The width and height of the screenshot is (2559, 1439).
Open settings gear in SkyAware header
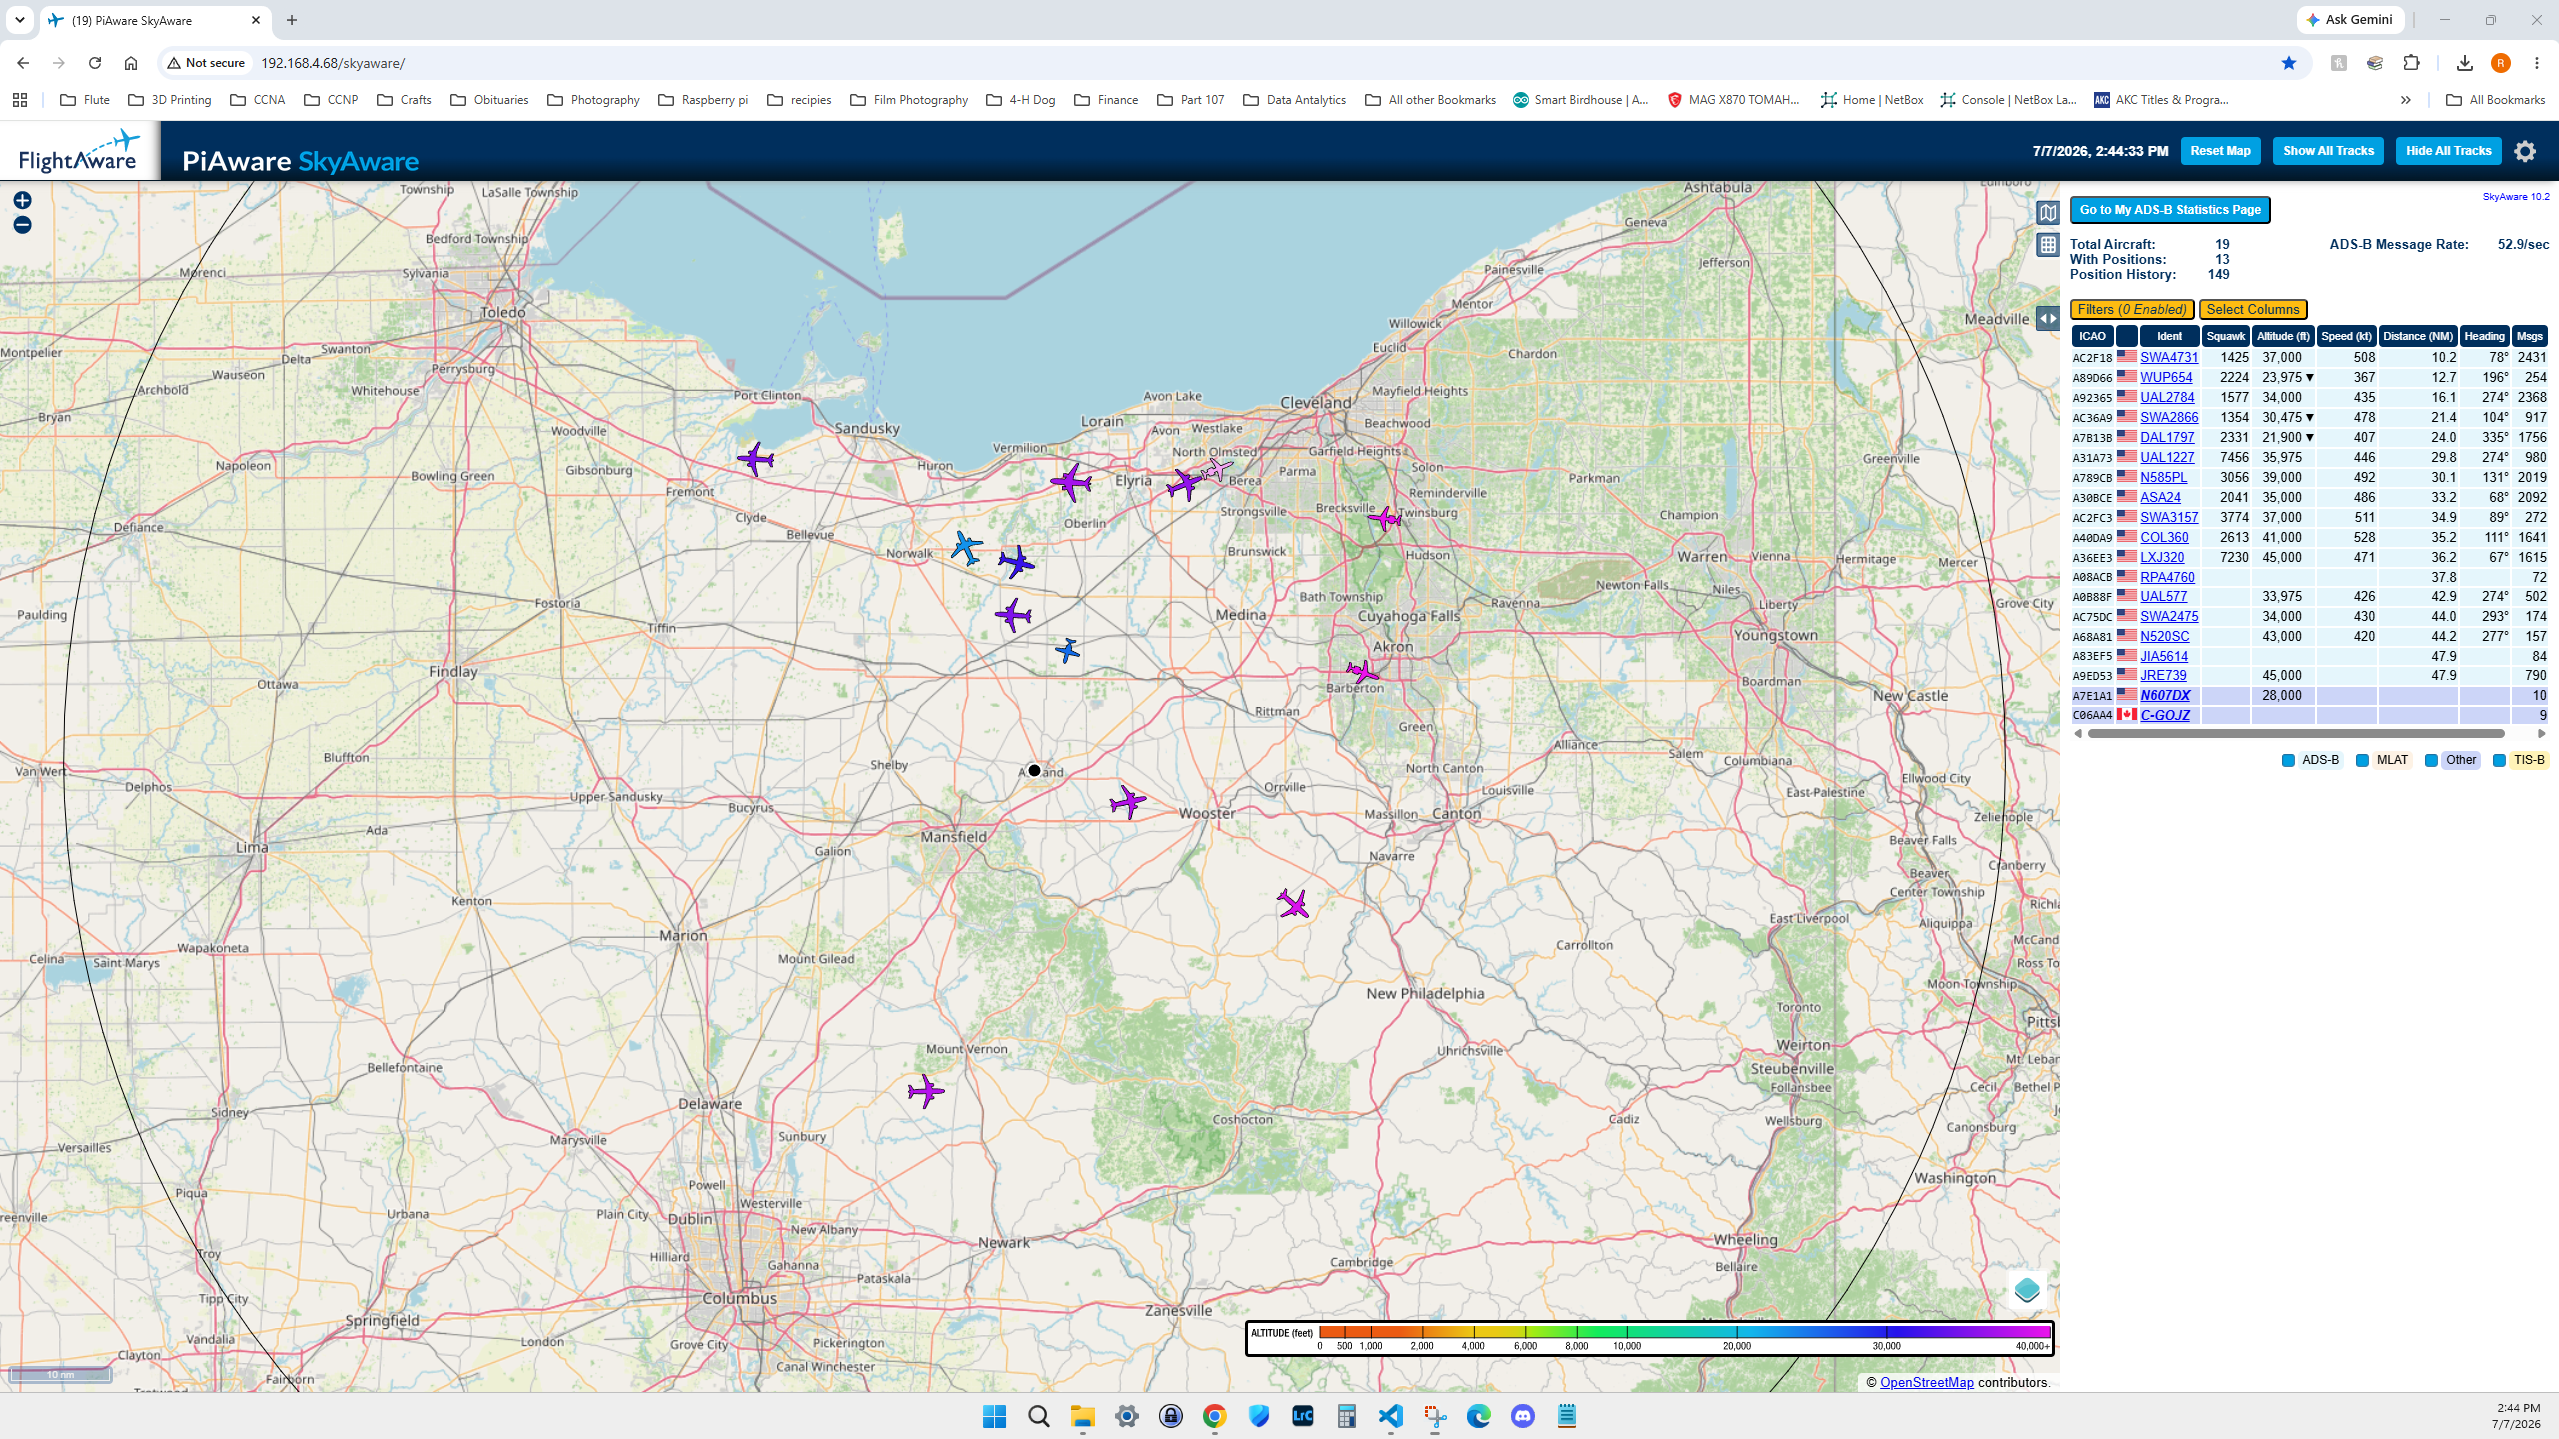2525,151
